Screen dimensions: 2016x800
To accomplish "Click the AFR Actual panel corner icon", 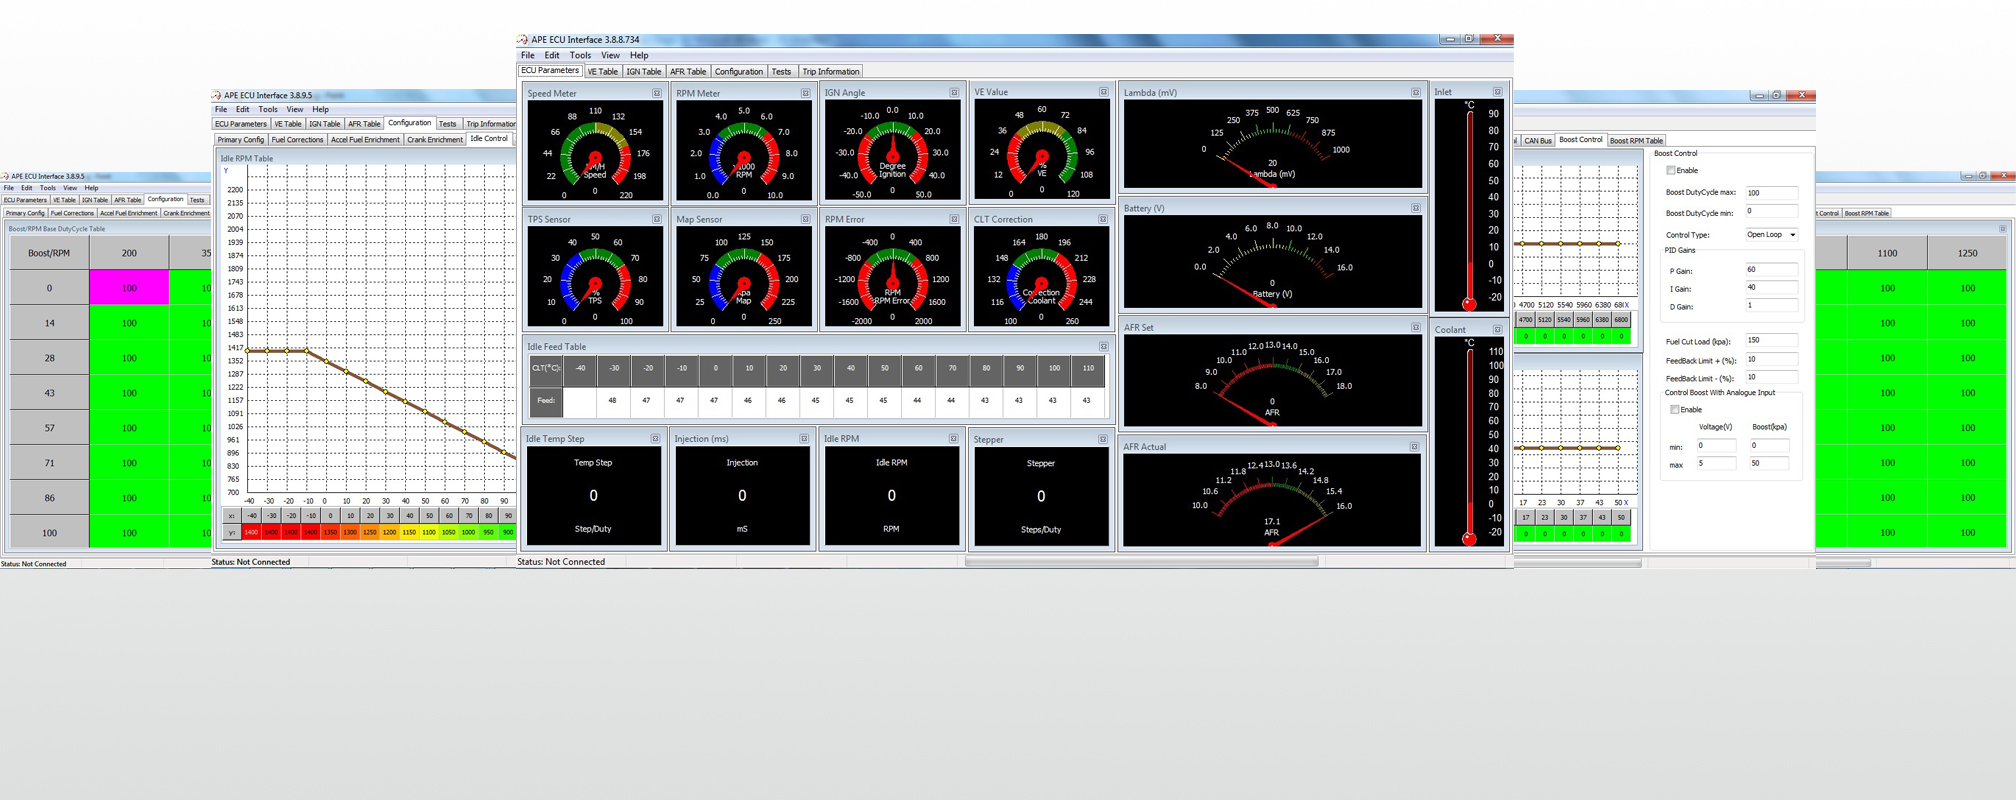I will tap(1414, 447).
